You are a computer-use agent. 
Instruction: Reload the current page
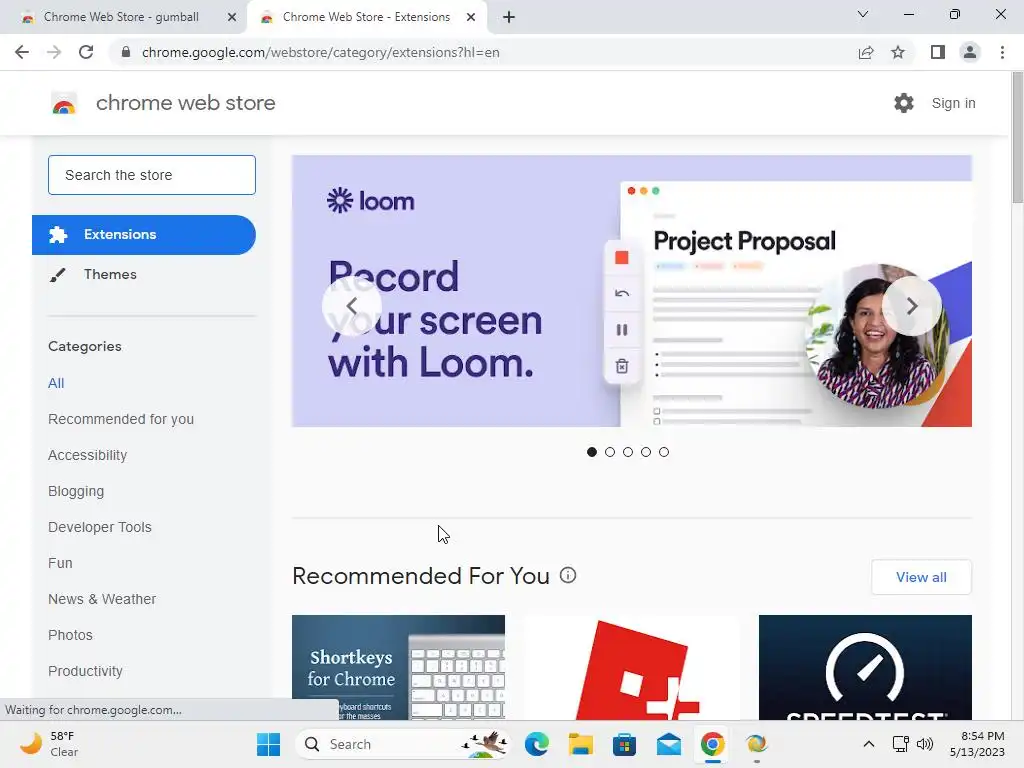pos(86,52)
